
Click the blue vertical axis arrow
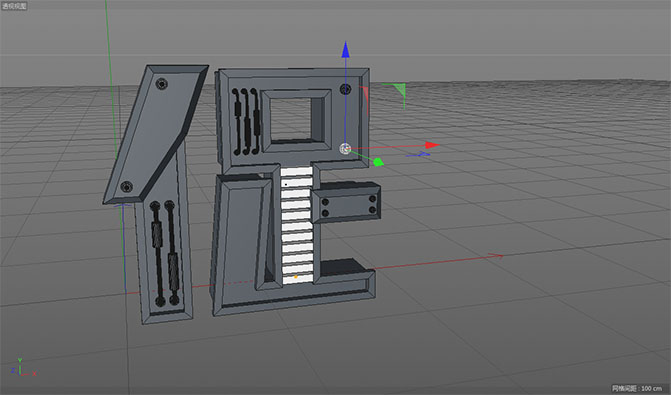pos(345,50)
